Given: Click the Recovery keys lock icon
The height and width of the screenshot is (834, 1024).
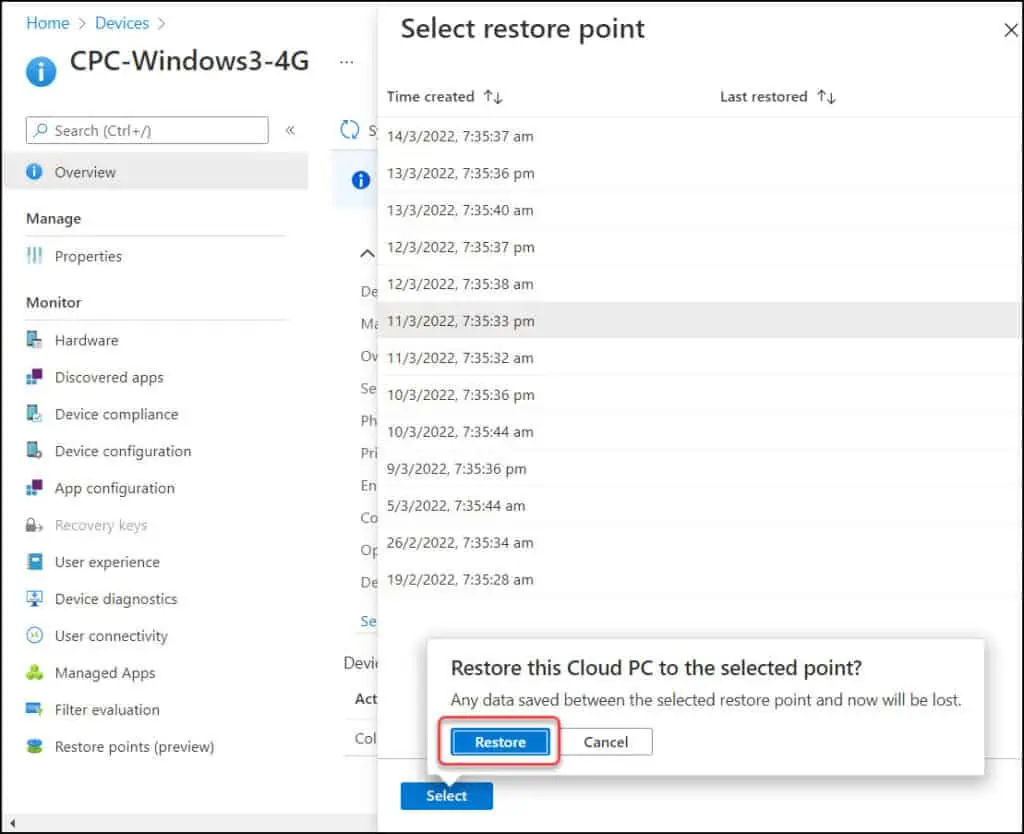Looking at the screenshot, I should (34, 525).
